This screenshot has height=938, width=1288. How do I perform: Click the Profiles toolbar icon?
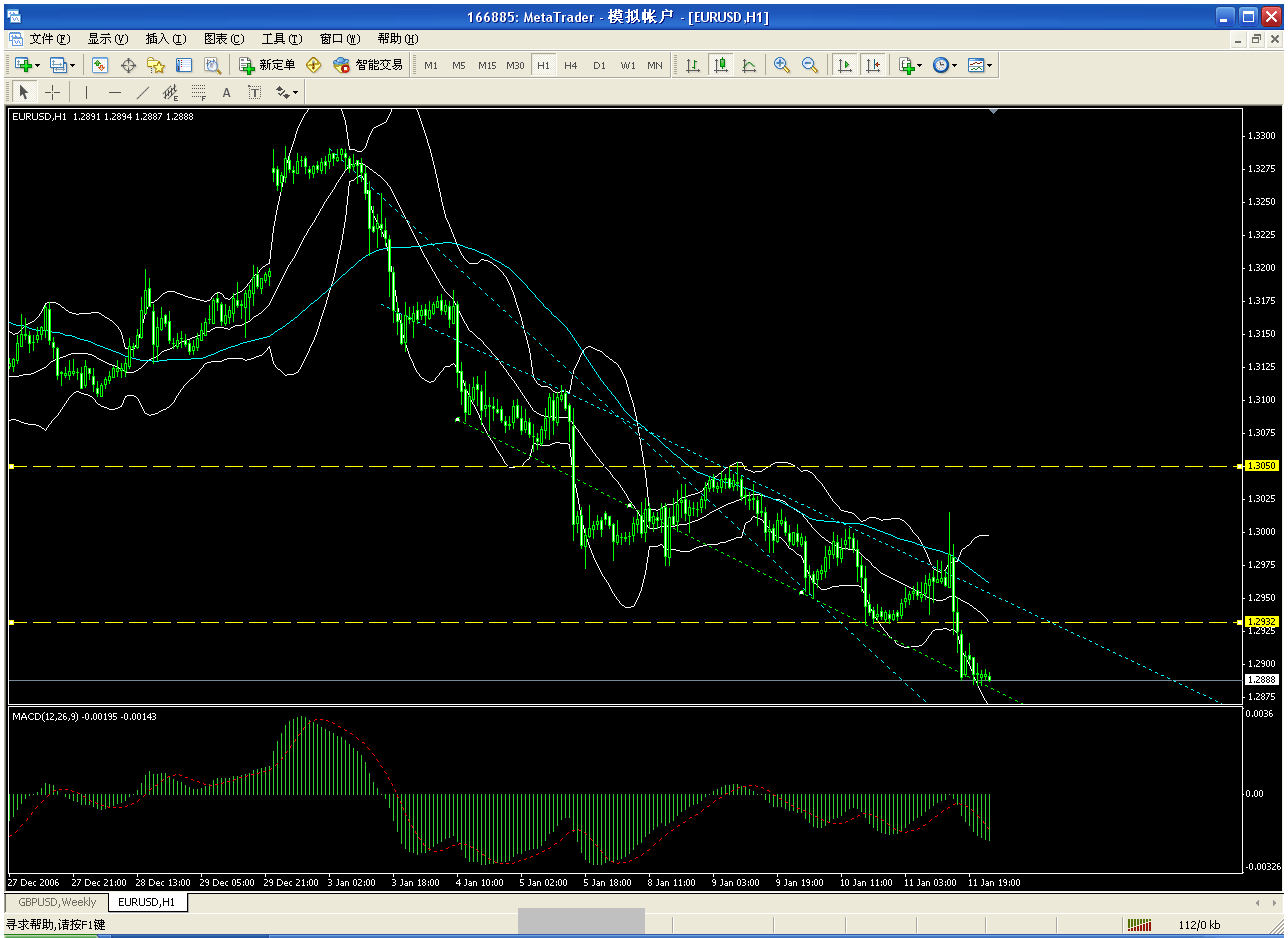coord(58,65)
